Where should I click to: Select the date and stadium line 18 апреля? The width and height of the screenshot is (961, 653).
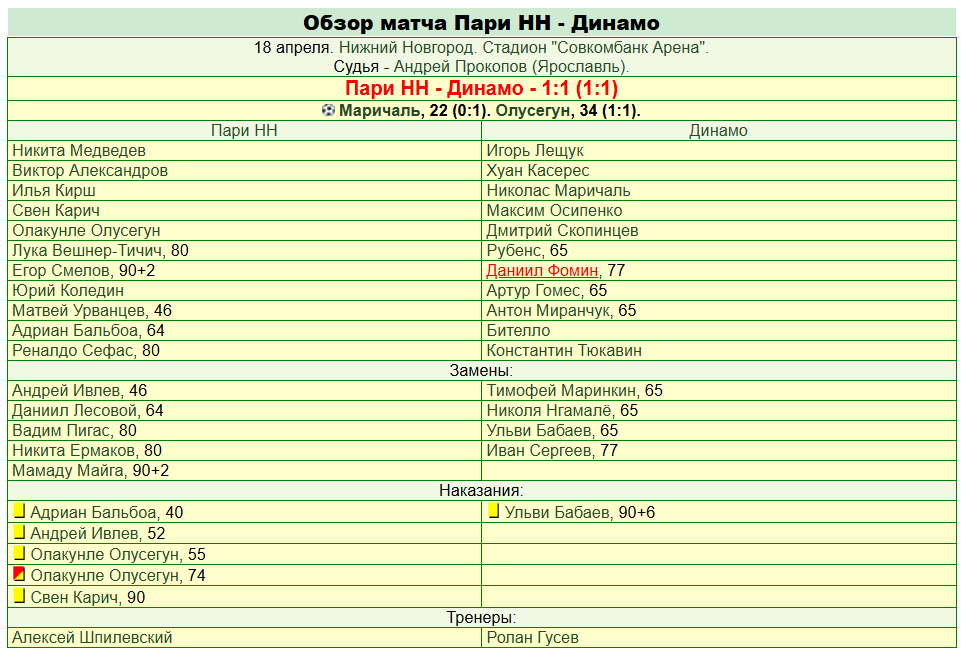[481, 48]
